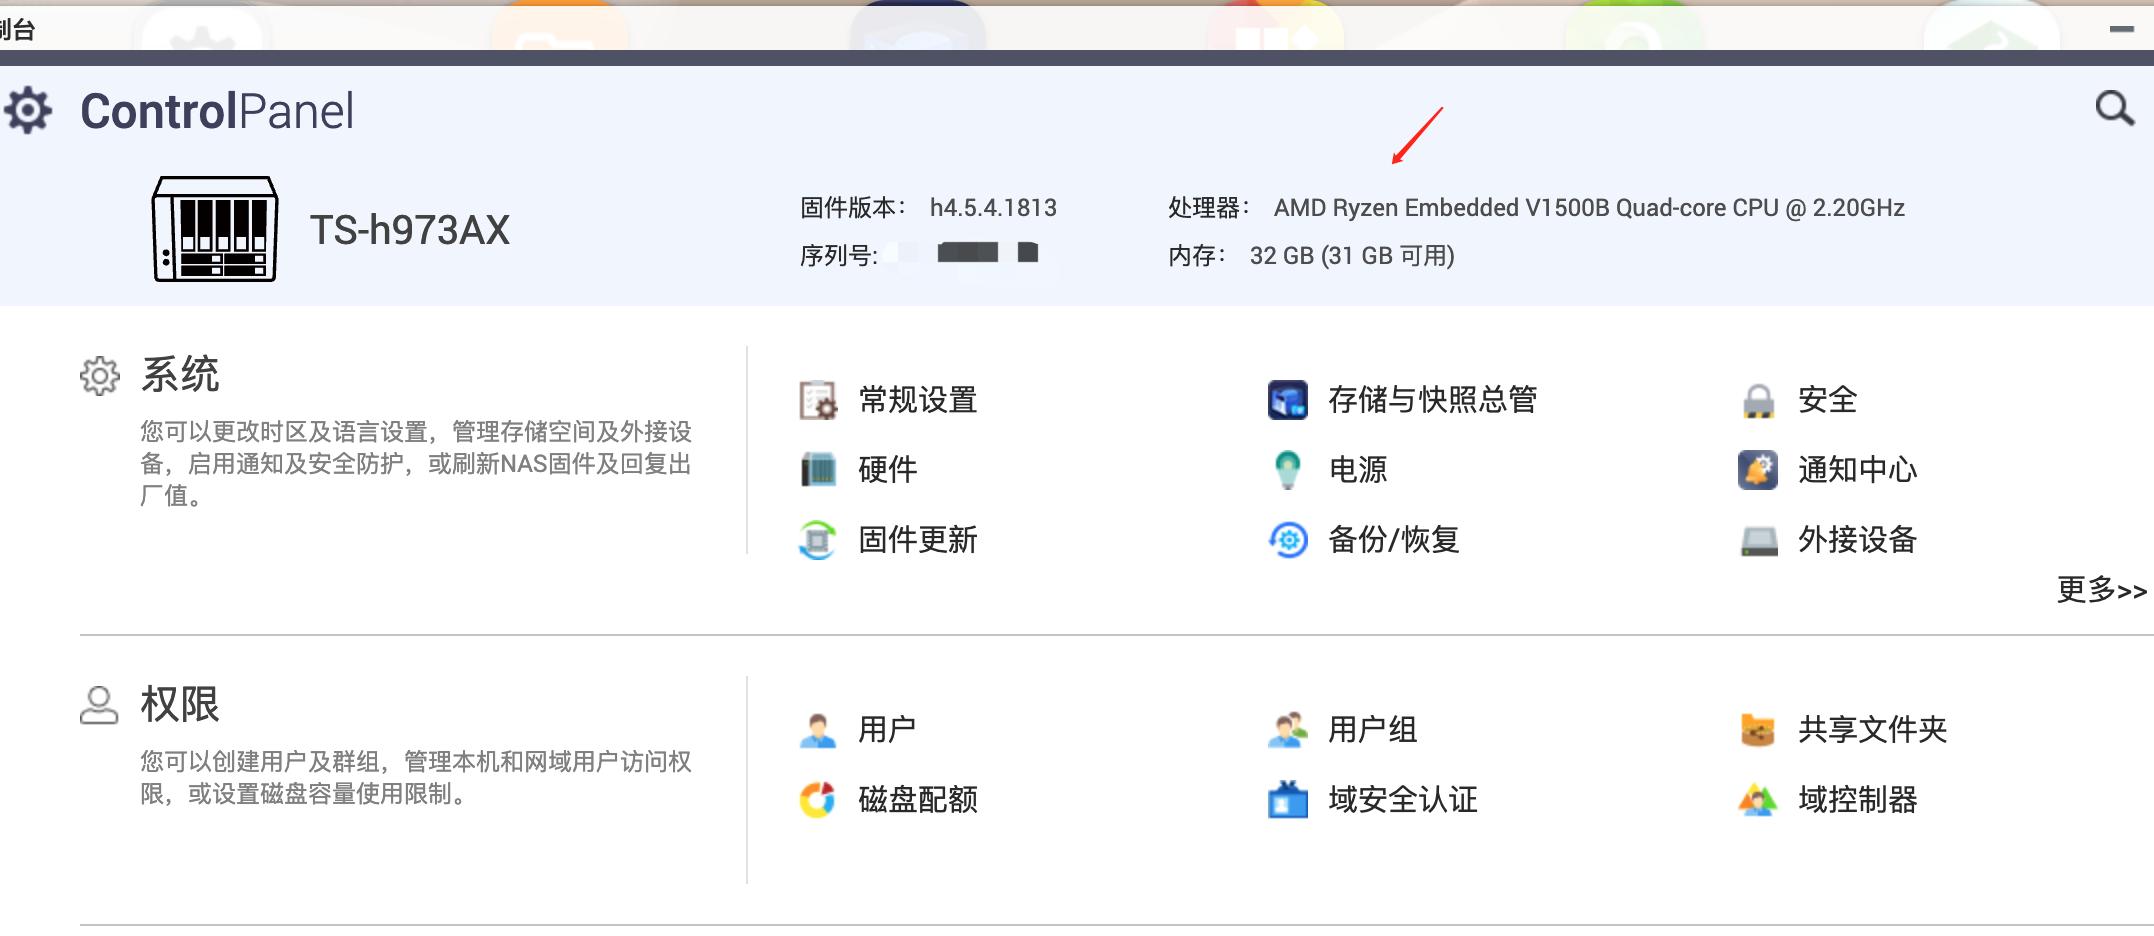2154x936 pixels.
Task: Click the search magnifier icon
Action: point(2115,110)
